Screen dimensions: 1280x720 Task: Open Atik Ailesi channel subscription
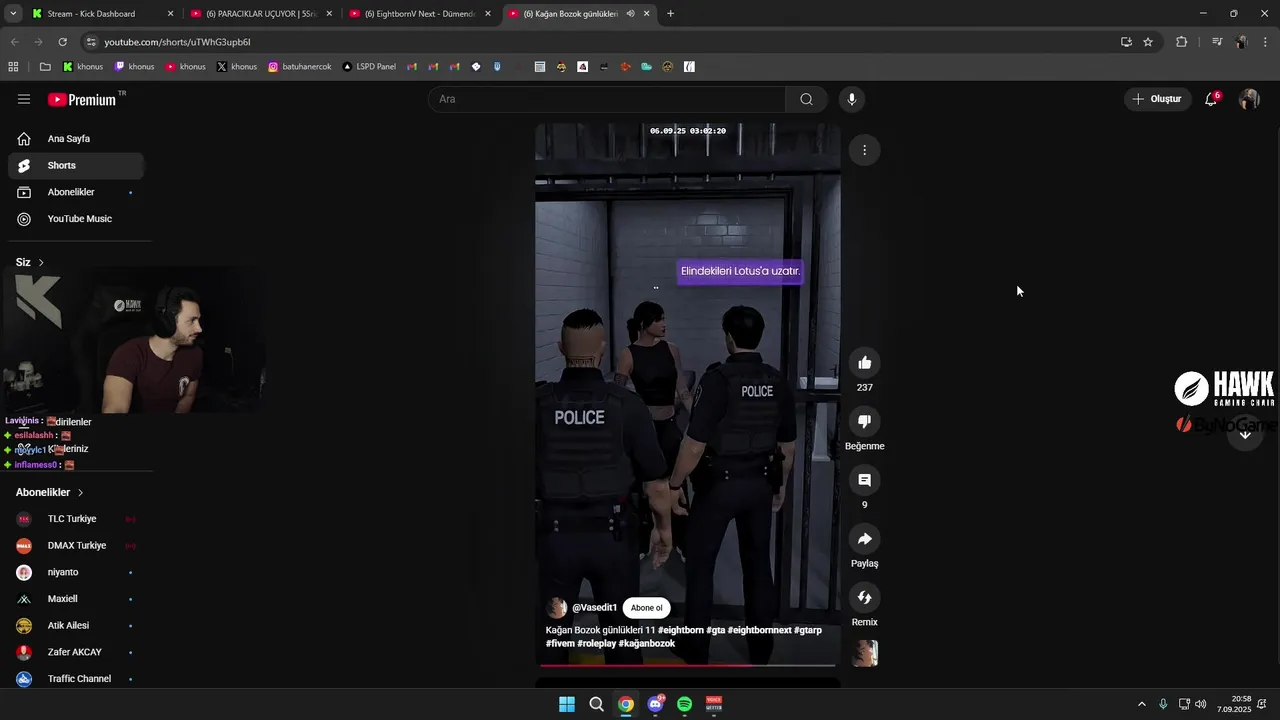pos(76,625)
